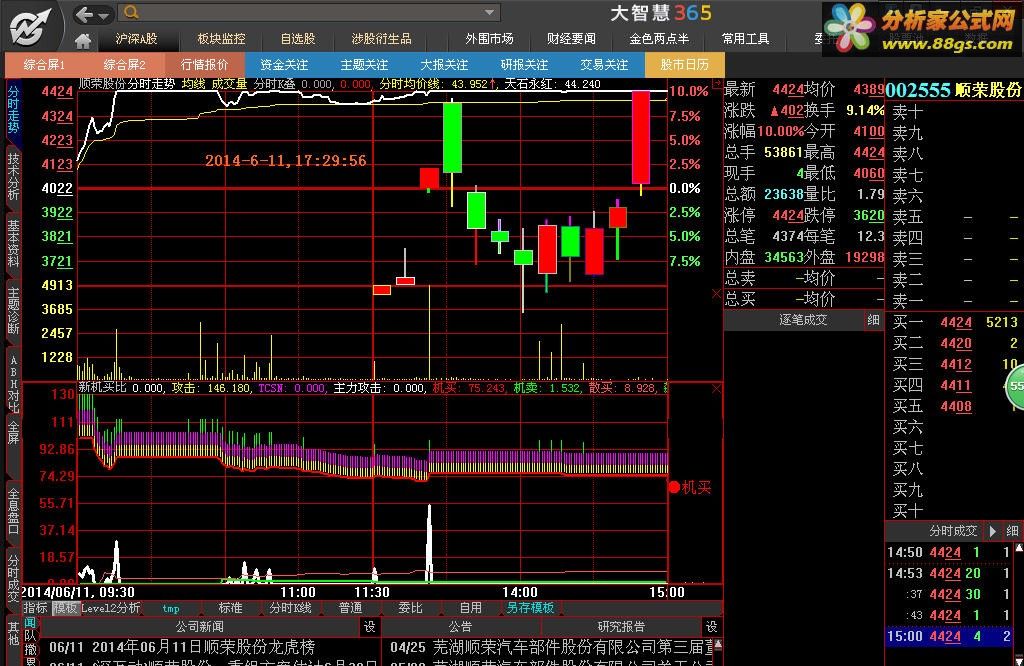Open the 板块监控 menu
The height and width of the screenshot is (666, 1024).
[221, 39]
